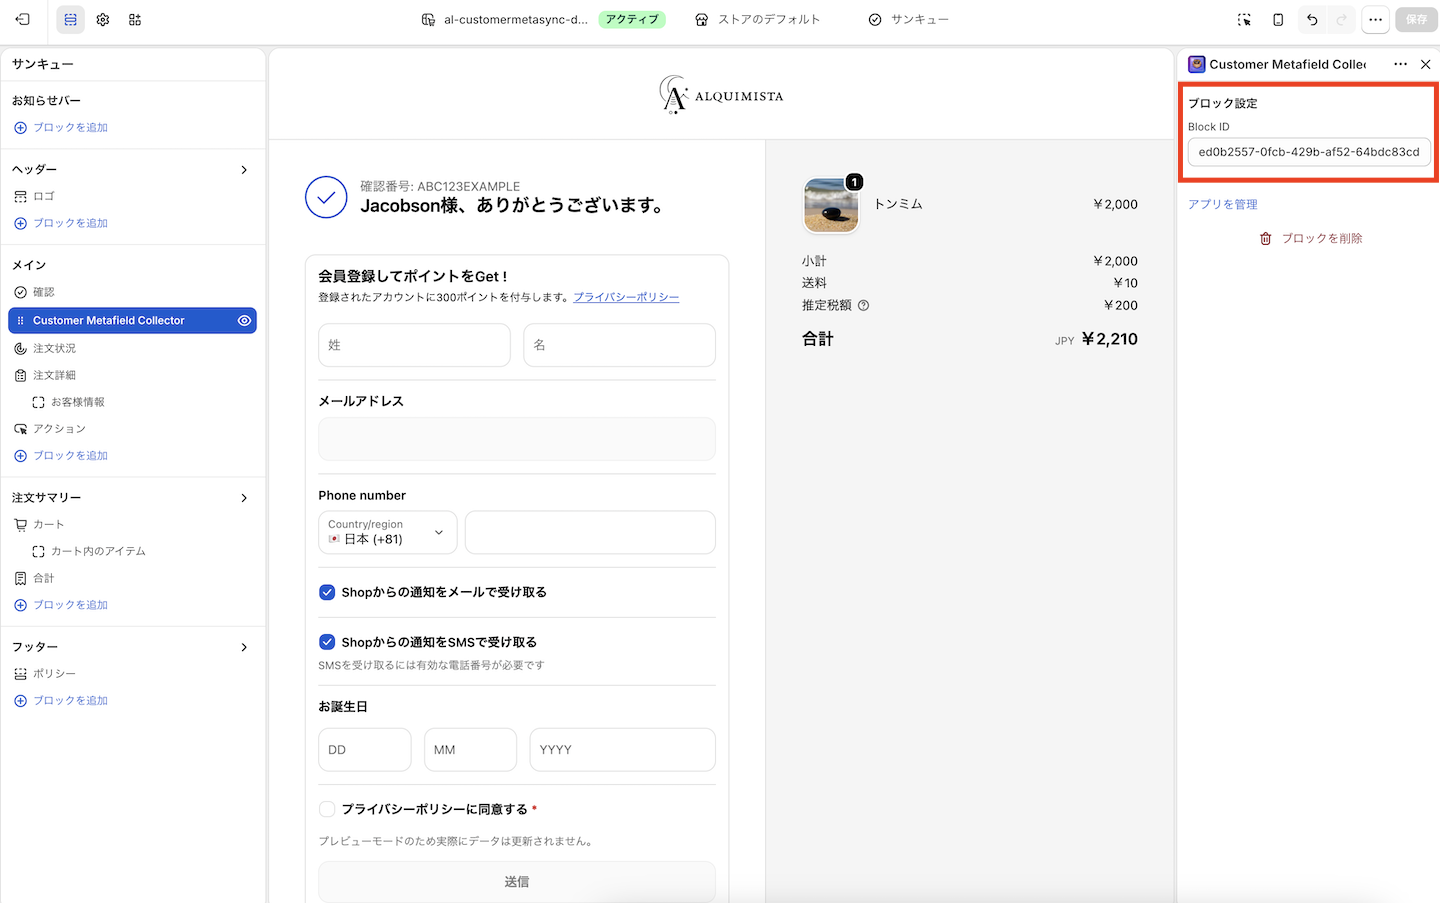The image size is (1440, 903).
Task: Click the 姓 input field
Action: click(414, 345)
